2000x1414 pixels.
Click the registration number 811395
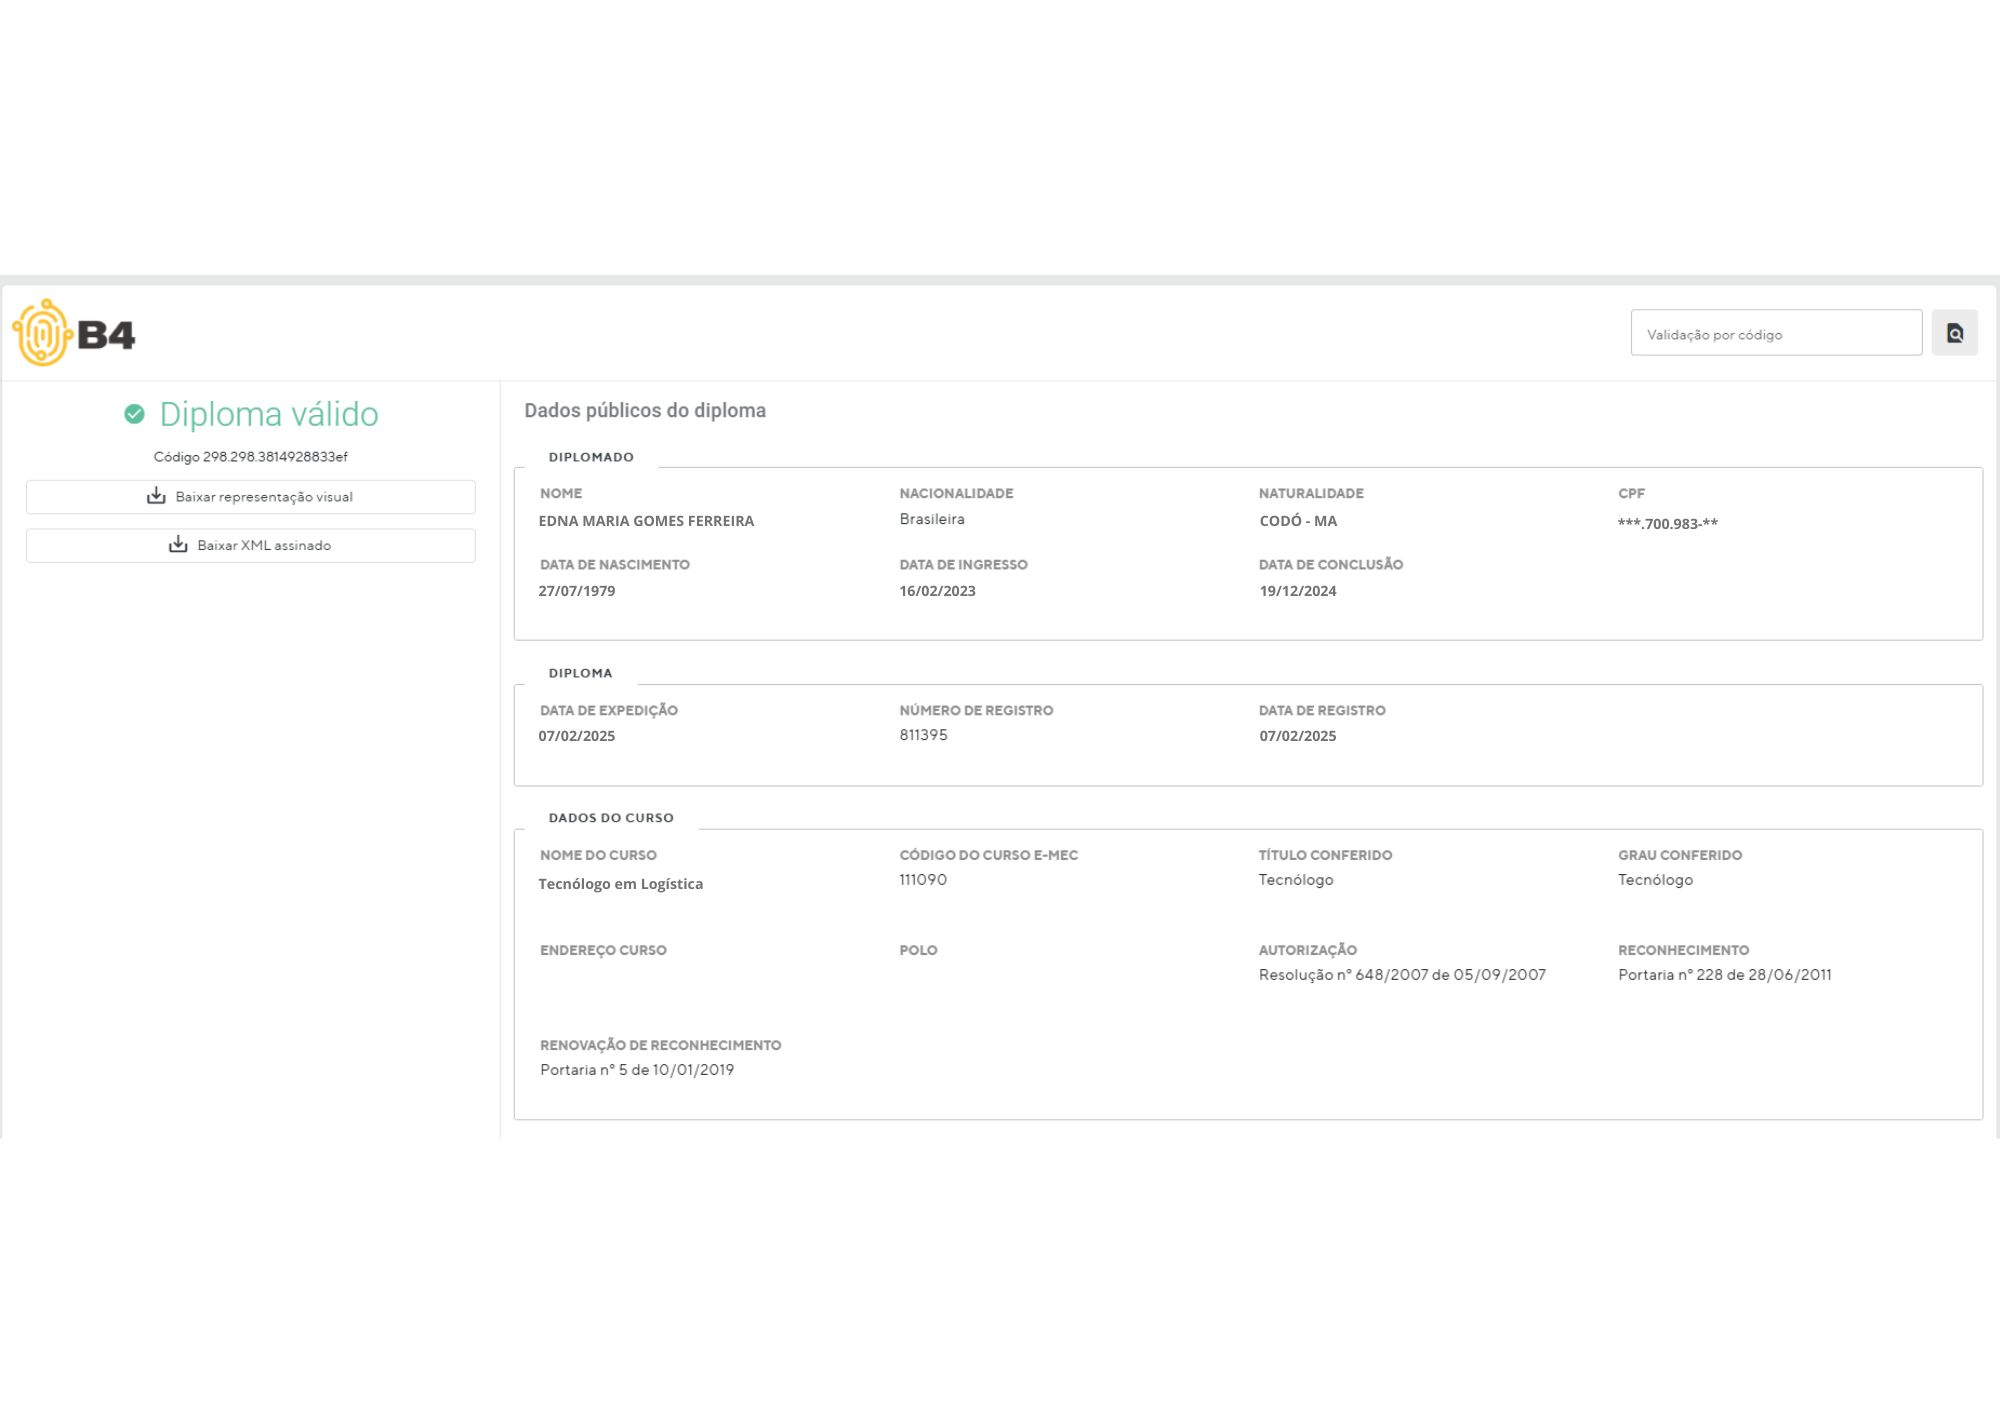pyautogui.click(x=922, y=735)
